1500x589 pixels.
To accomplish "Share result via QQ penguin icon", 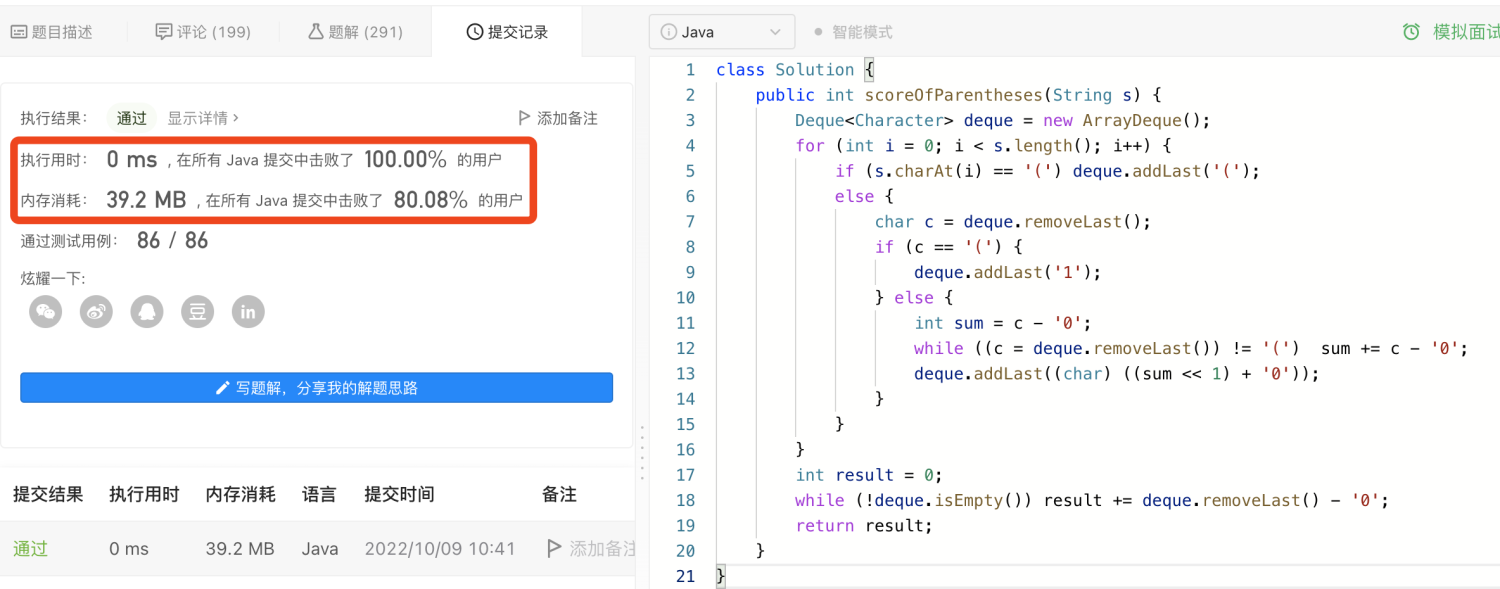I will [147, 311].
